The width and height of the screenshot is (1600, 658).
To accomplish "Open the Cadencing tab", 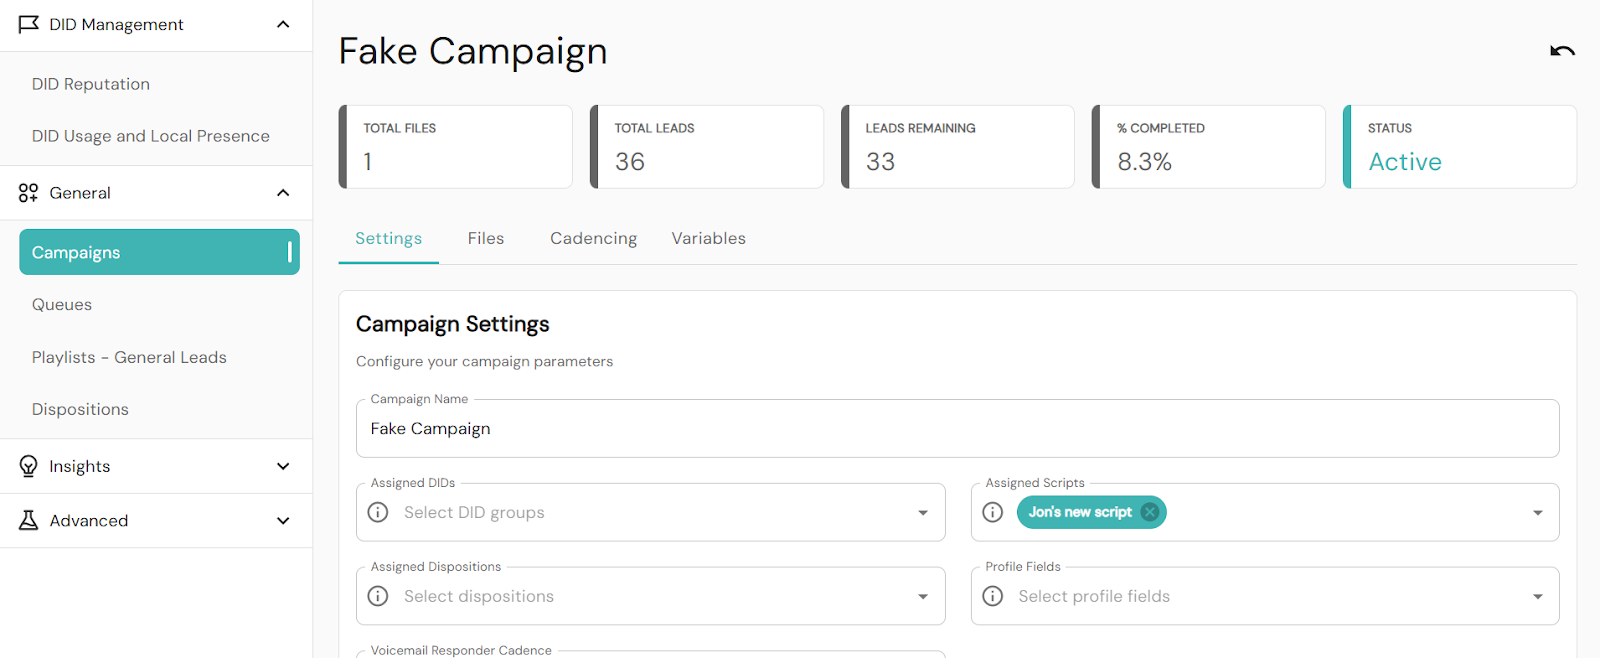I will tap(593, 238).
